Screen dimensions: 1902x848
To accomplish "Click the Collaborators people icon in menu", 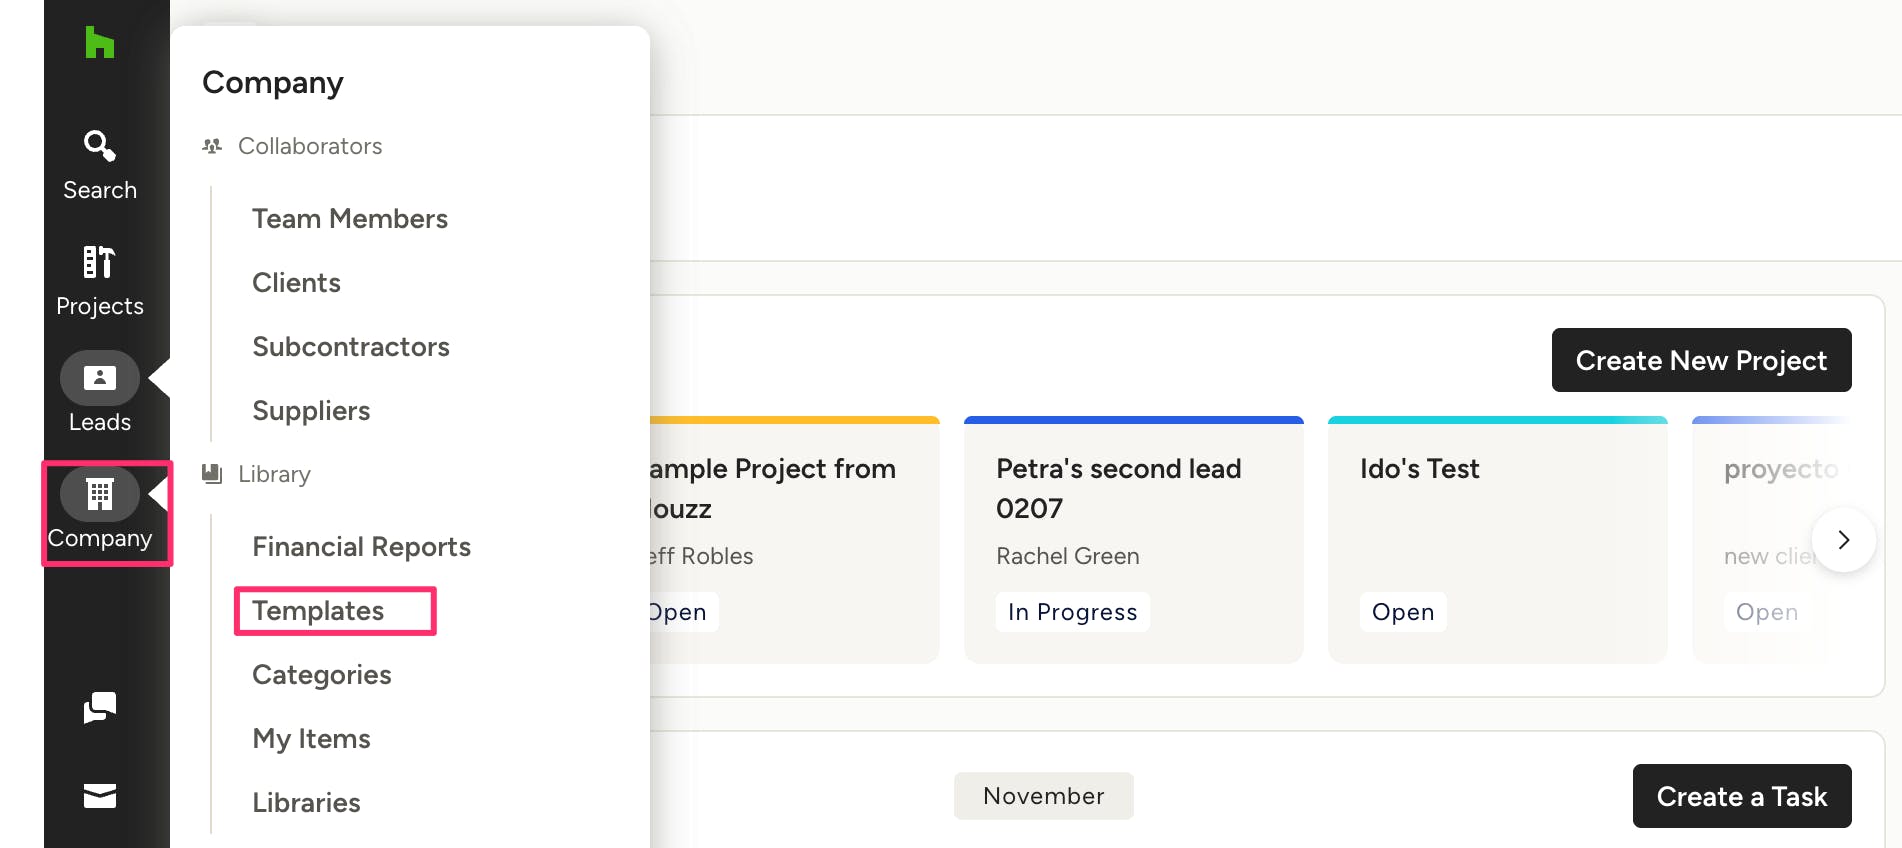I will click(x=211, y=146).
